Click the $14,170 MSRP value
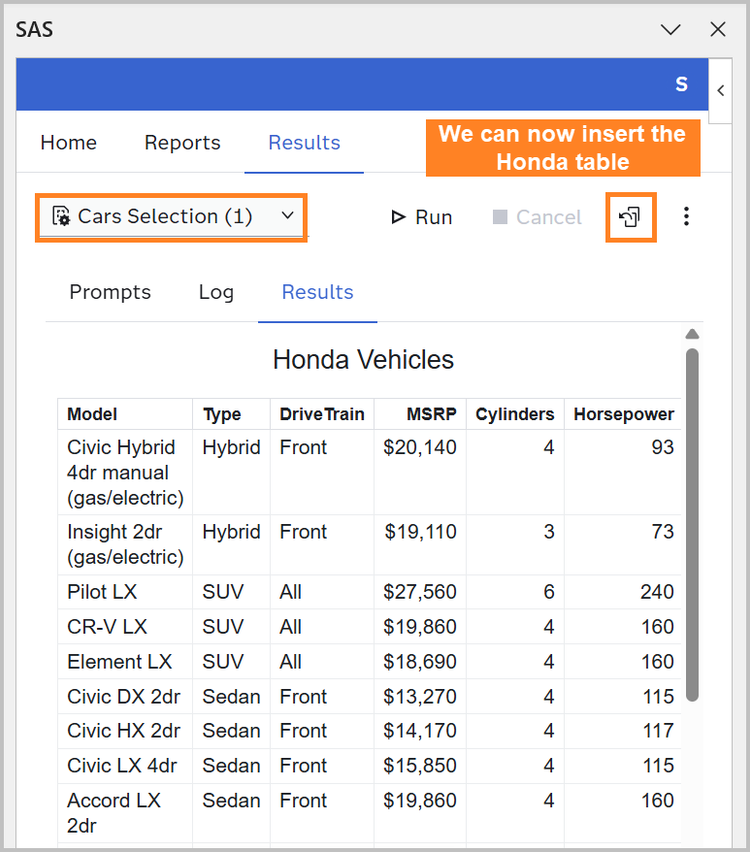The height and width of the screenshot is (852, 750). [x=420, y=731]
